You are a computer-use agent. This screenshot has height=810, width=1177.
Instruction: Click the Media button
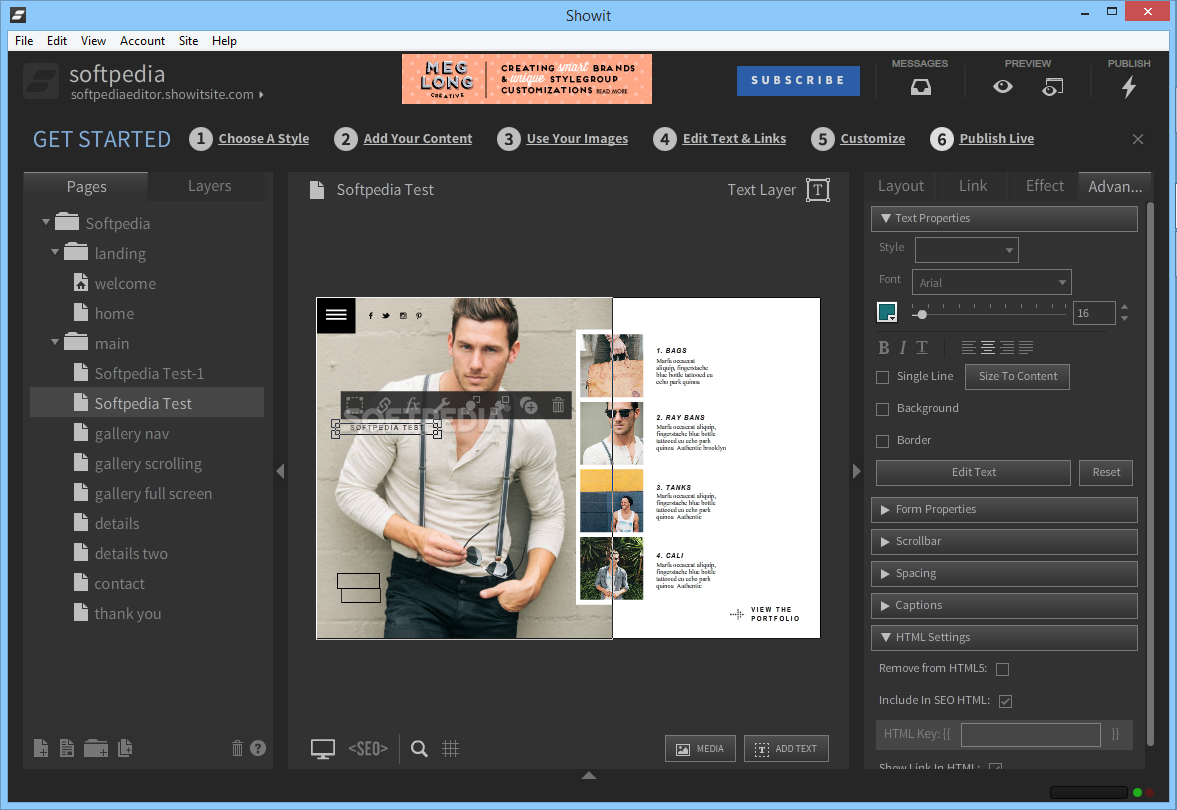(700, 748)
